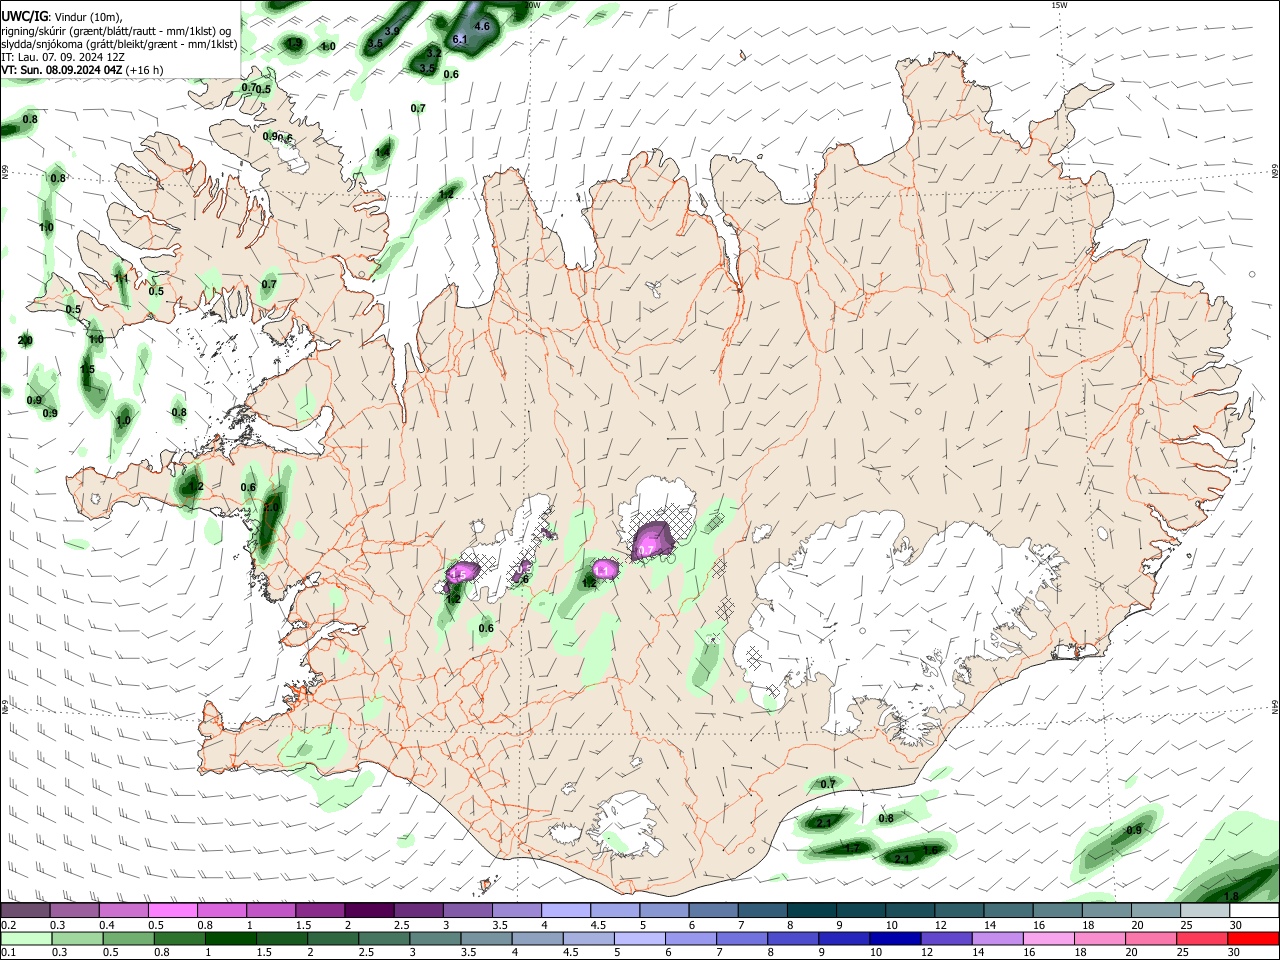The height and width of the screenshot is (960, 1280).
Task: Click the 3.2 precipitation value label
Action: click(x=434, y=53)
